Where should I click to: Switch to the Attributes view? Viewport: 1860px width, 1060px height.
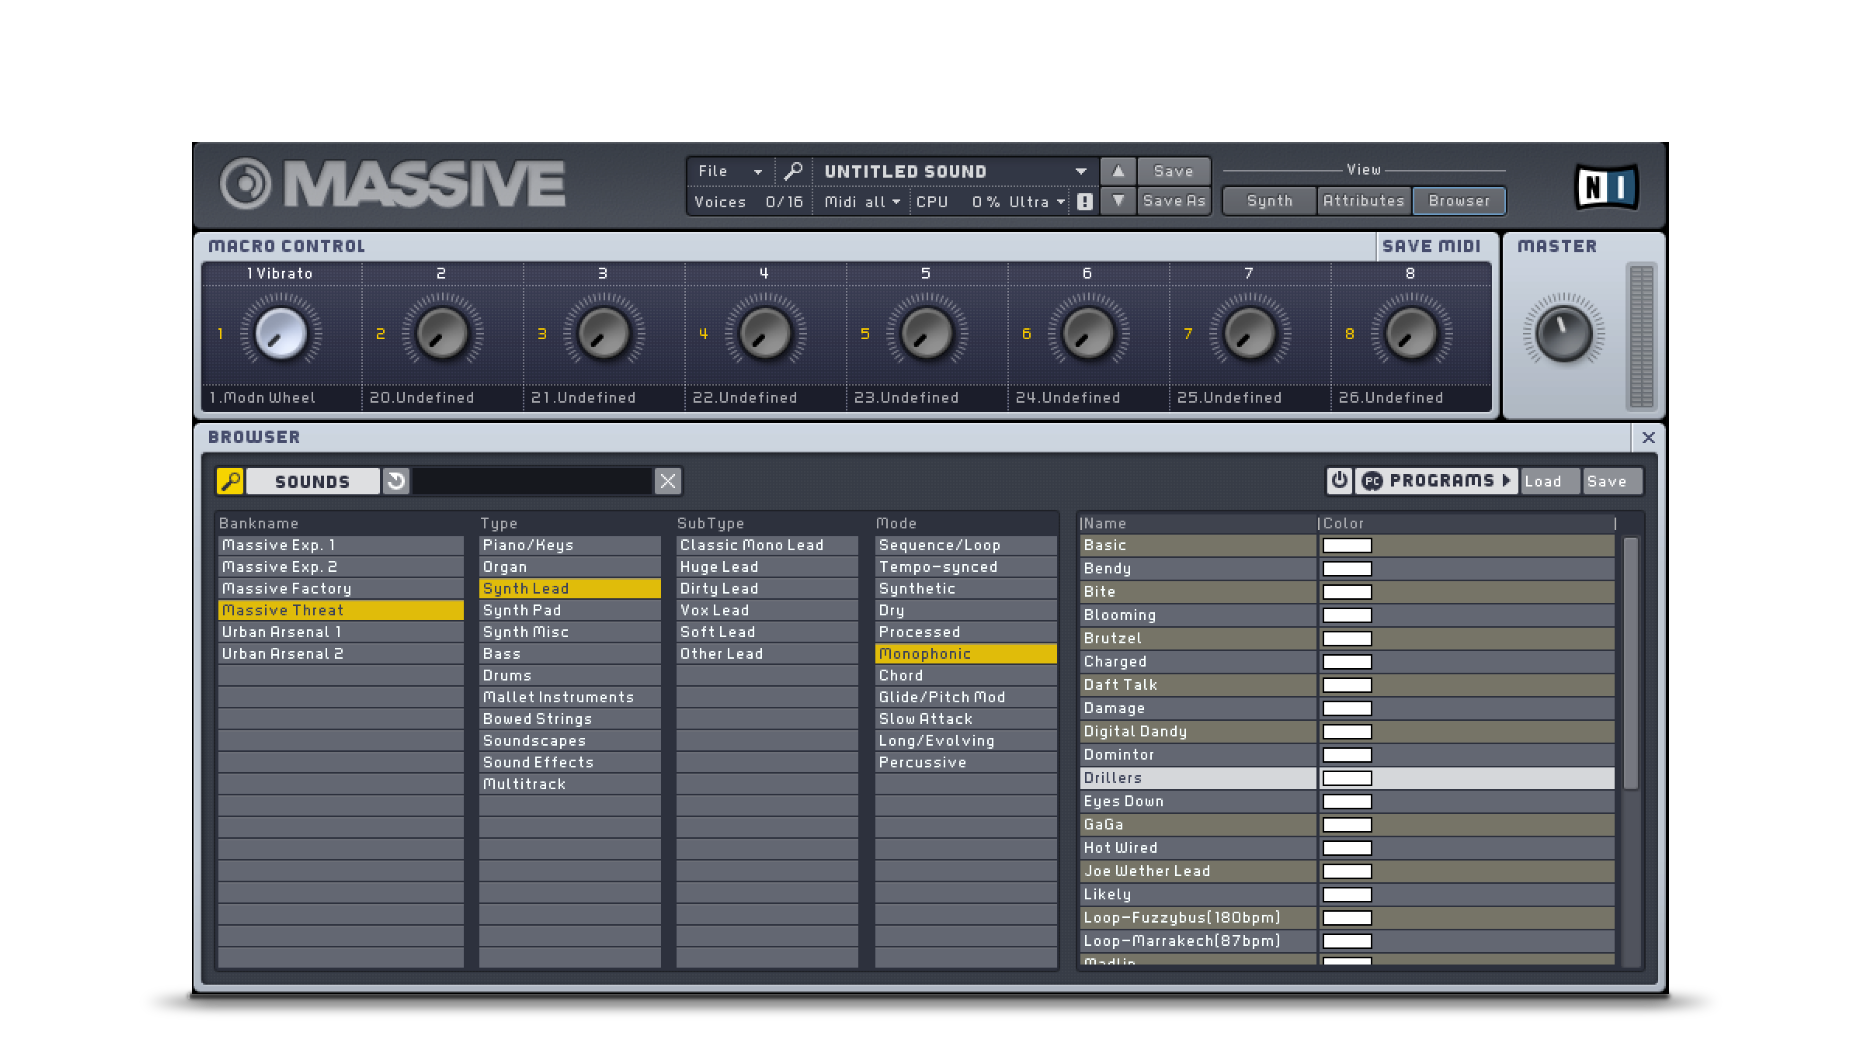(x=1363, y=201)
